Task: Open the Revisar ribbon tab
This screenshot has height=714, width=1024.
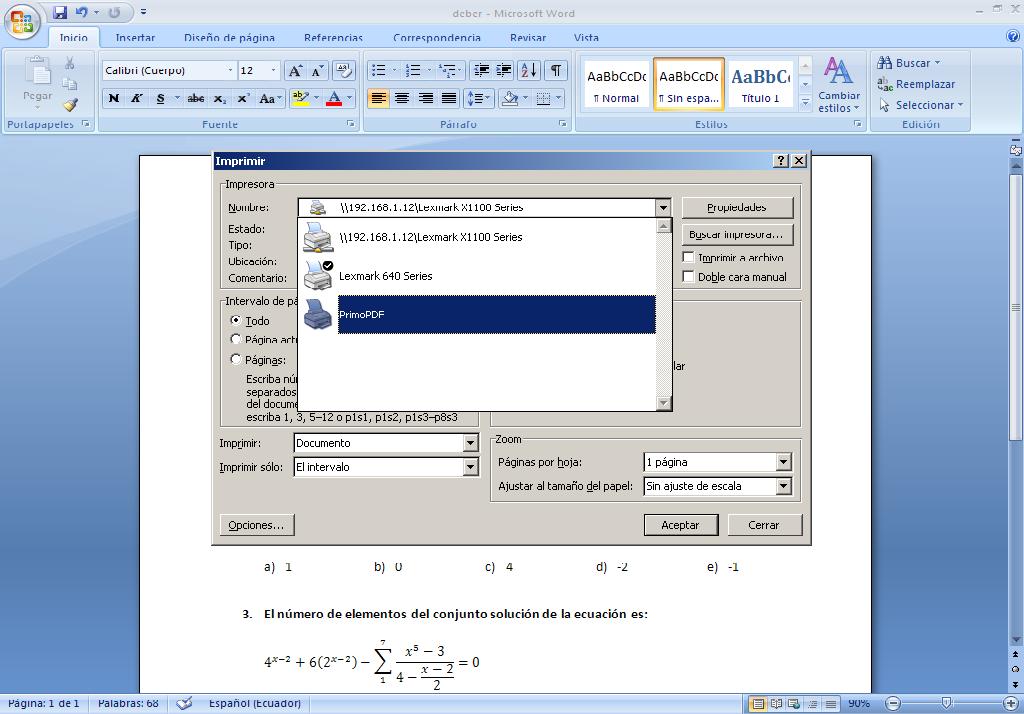Action: pos(527,38)
